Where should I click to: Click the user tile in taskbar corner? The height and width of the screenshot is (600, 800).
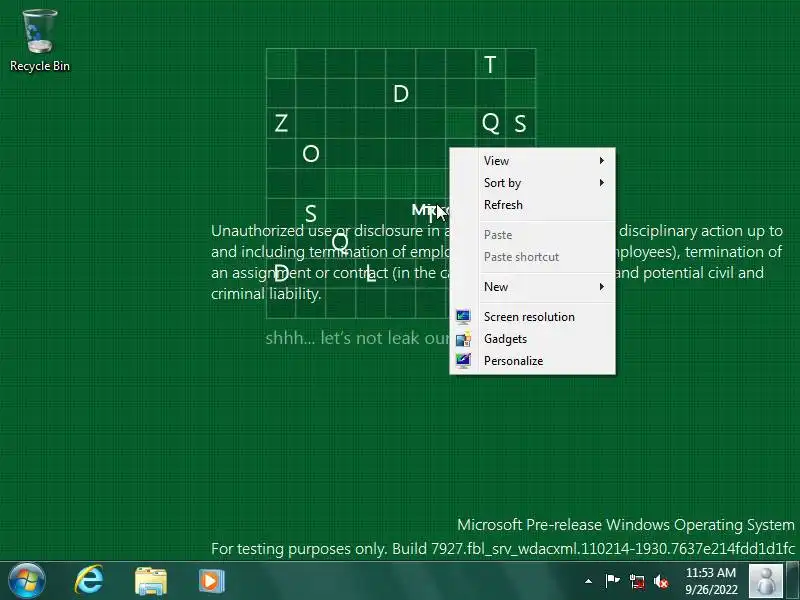pos(766,580)
